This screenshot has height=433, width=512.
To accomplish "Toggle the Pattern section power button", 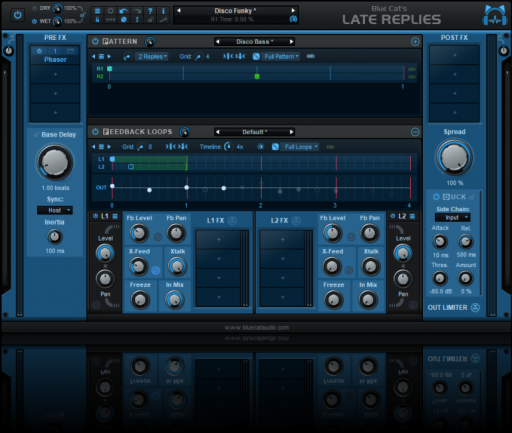I will 95,41.
